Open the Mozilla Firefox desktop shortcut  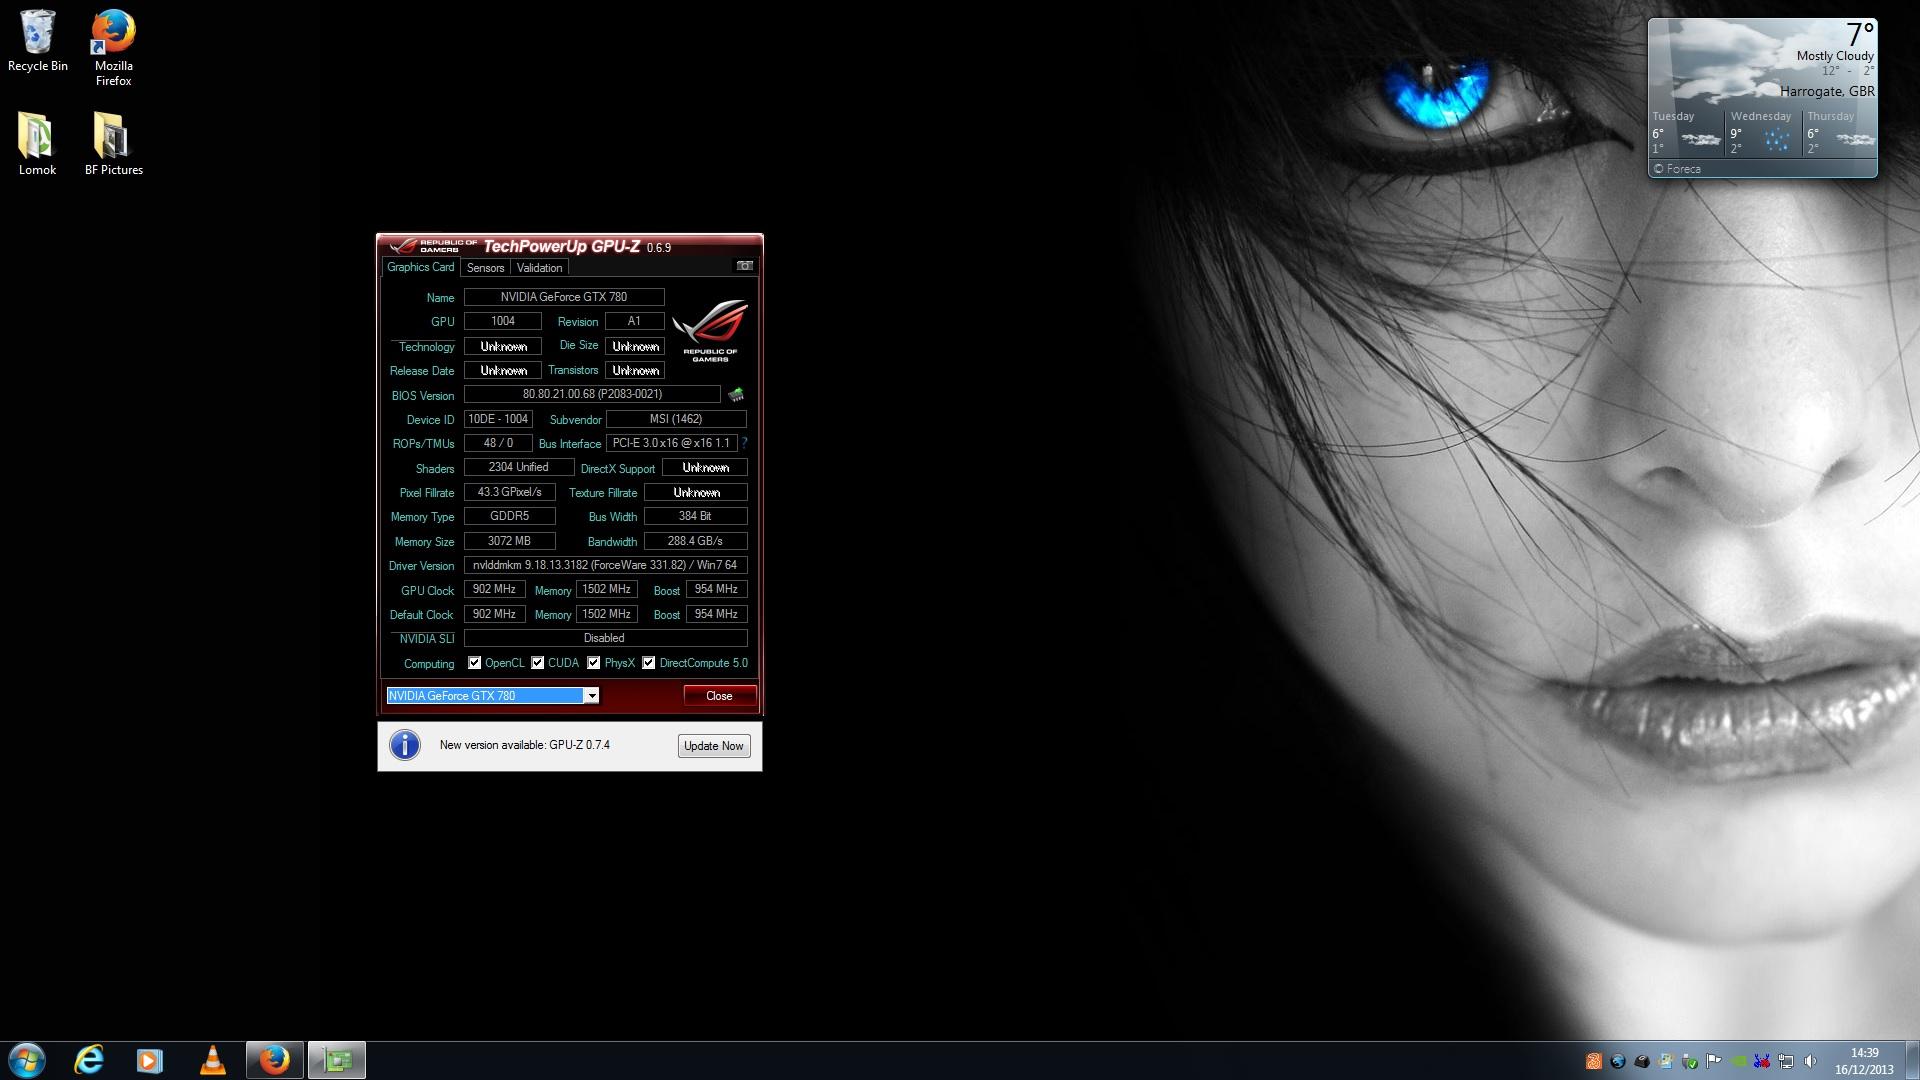[113, 48]
